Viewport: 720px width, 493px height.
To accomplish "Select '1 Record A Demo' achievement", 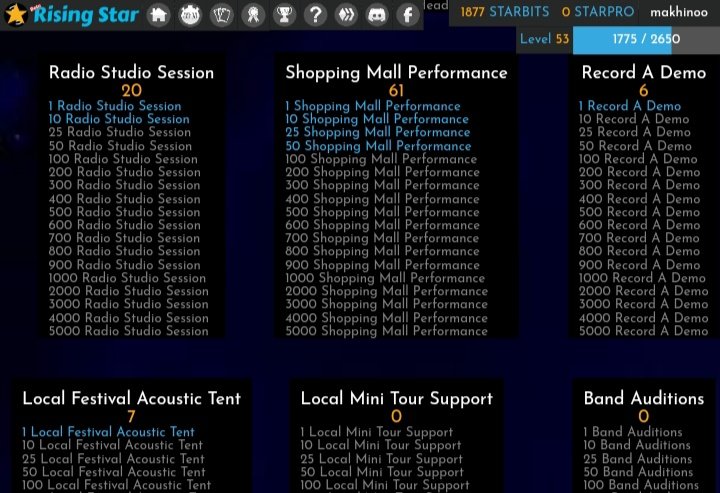I will tap(630, 106).
